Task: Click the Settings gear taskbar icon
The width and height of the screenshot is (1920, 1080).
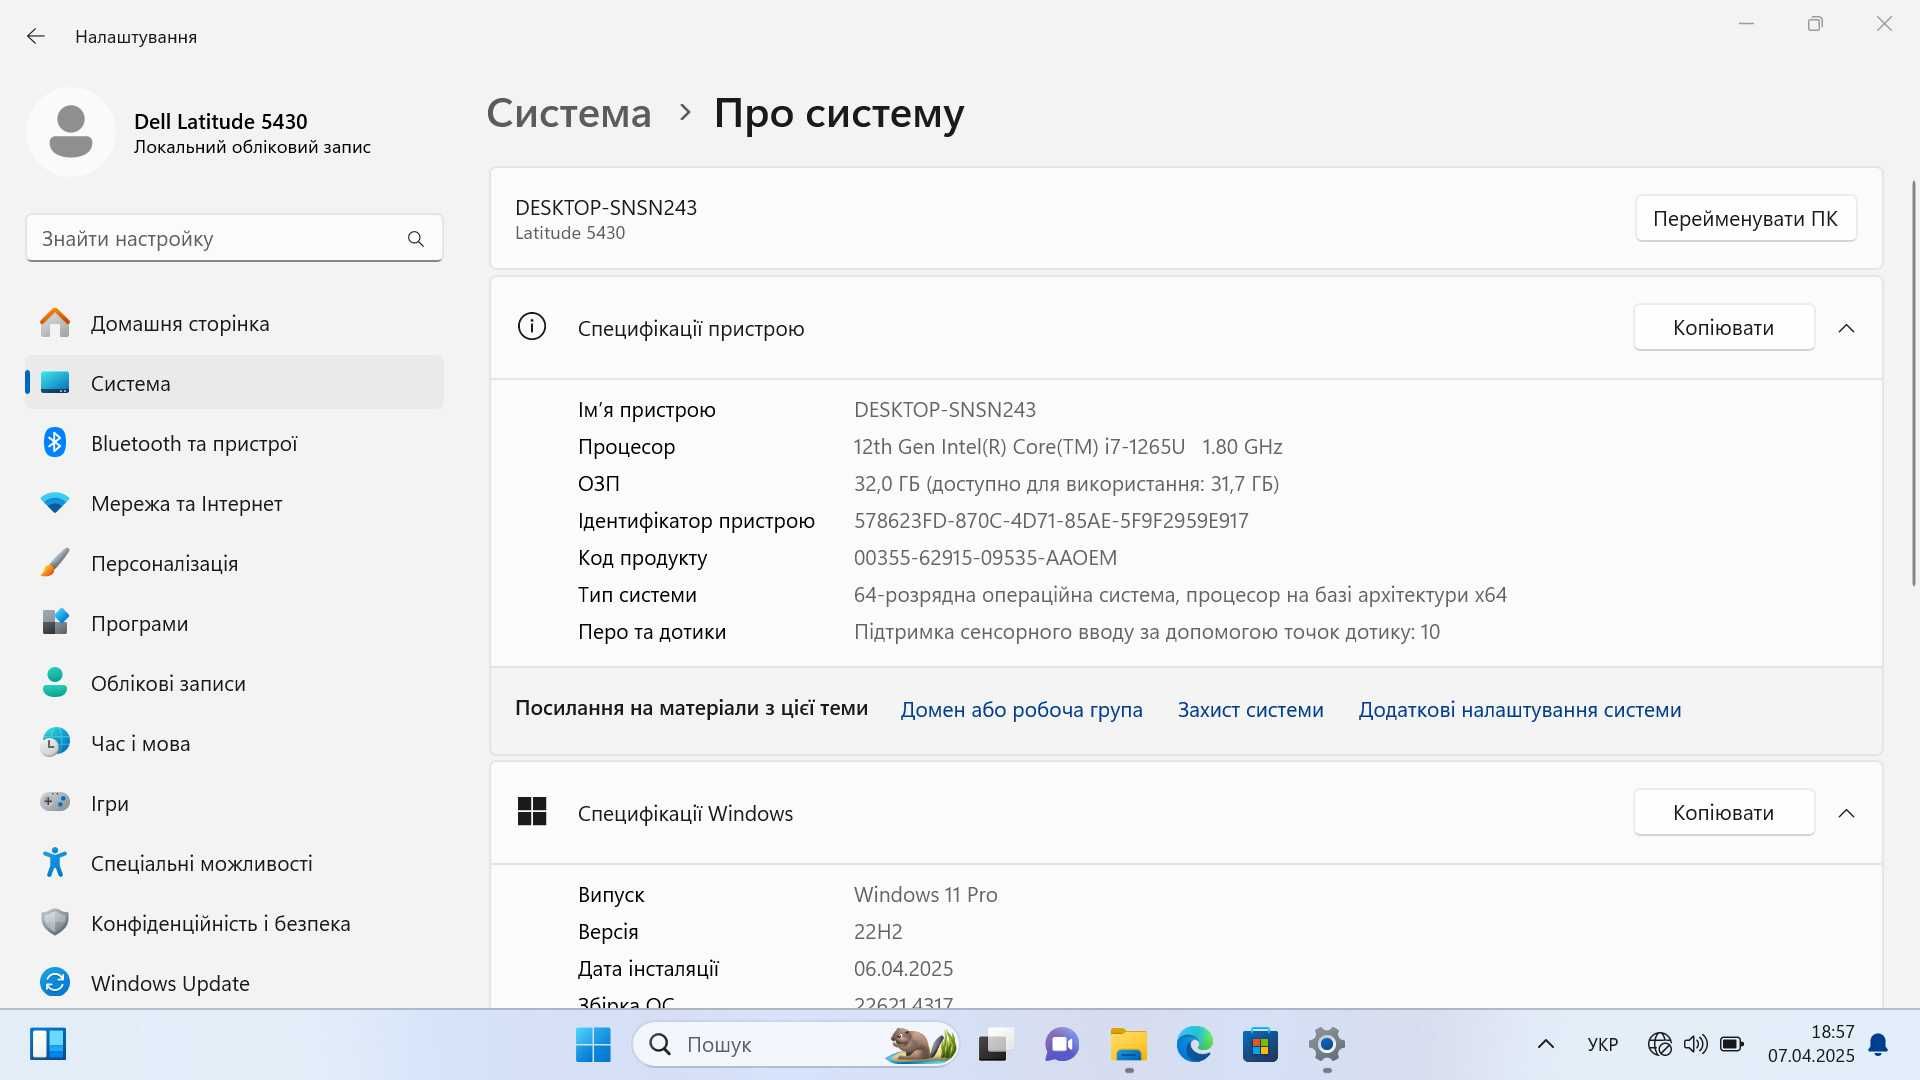Action: 1327,1045
